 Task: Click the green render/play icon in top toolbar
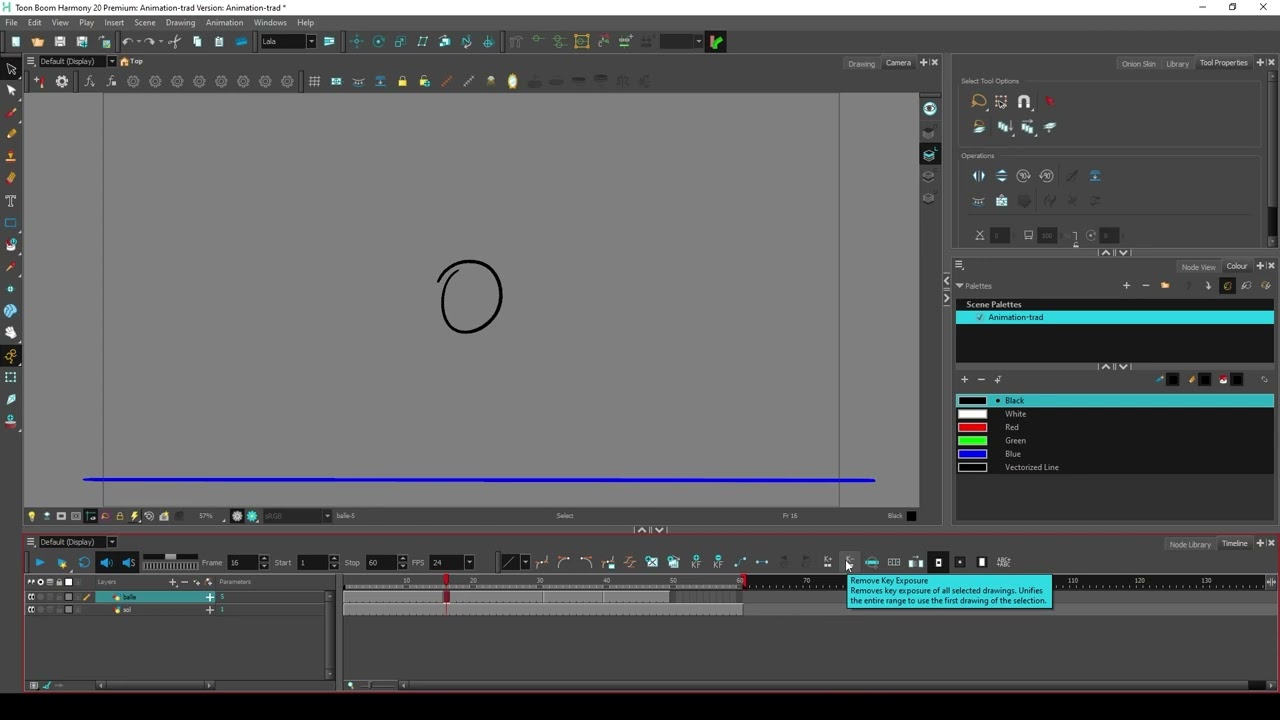tap(716, 42)
